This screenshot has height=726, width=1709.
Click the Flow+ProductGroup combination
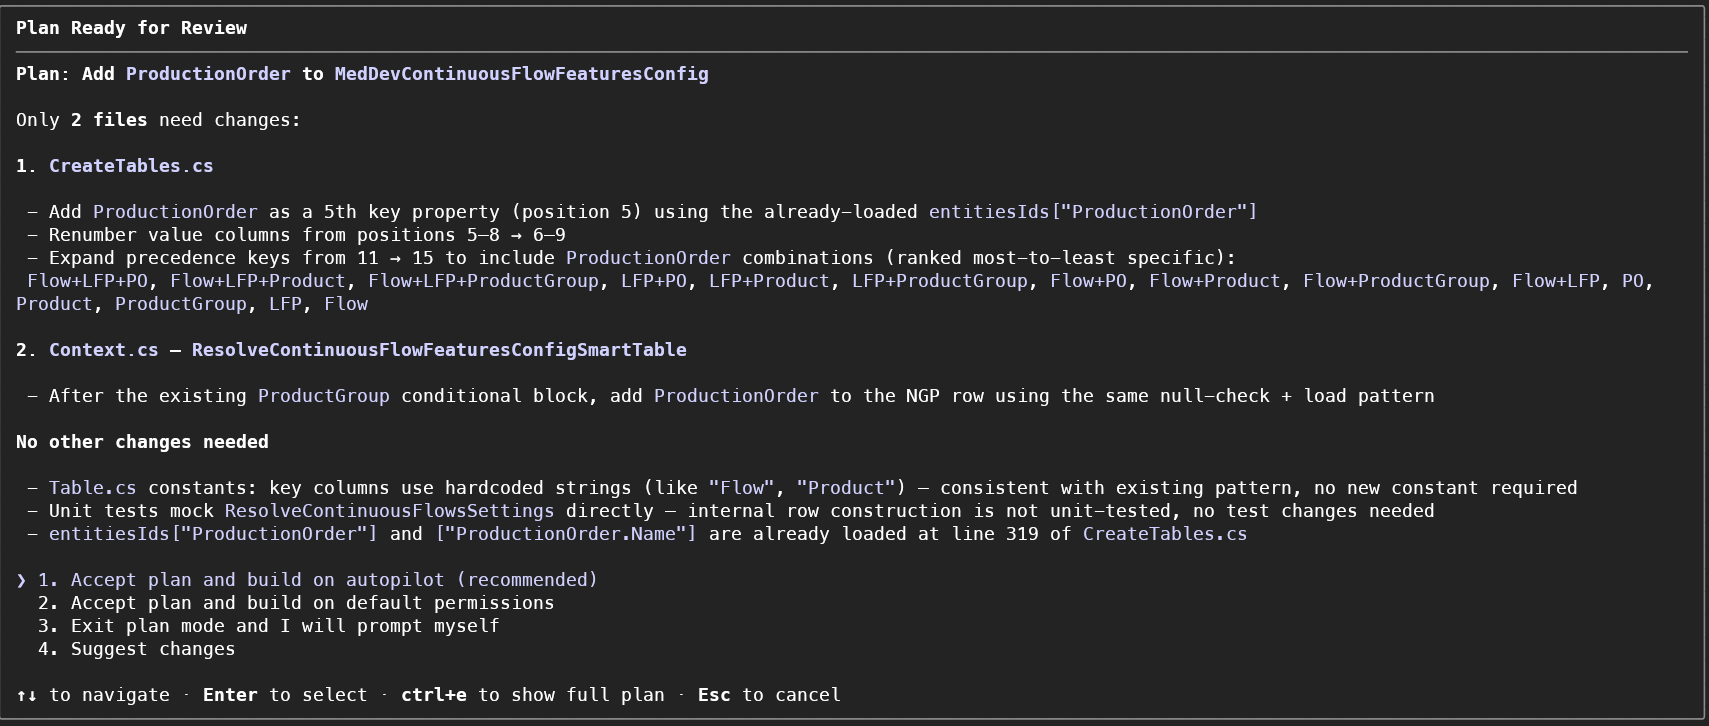(1396, 281)
